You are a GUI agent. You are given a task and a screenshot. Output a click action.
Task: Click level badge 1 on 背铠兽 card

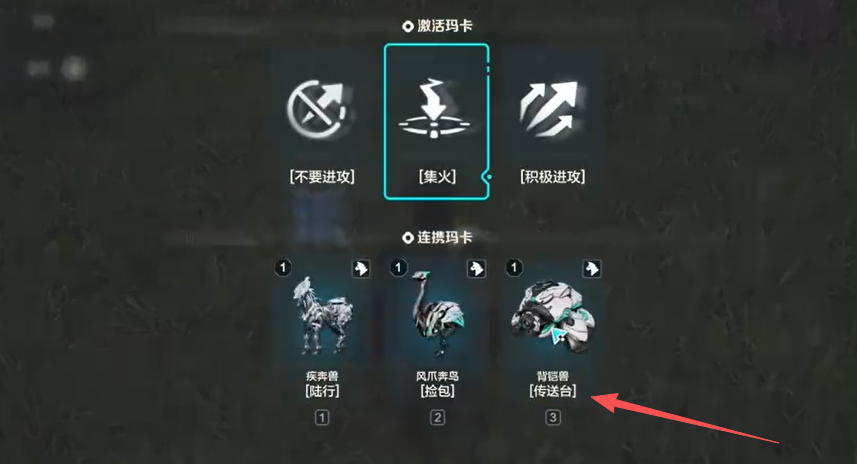click(514, 268)
